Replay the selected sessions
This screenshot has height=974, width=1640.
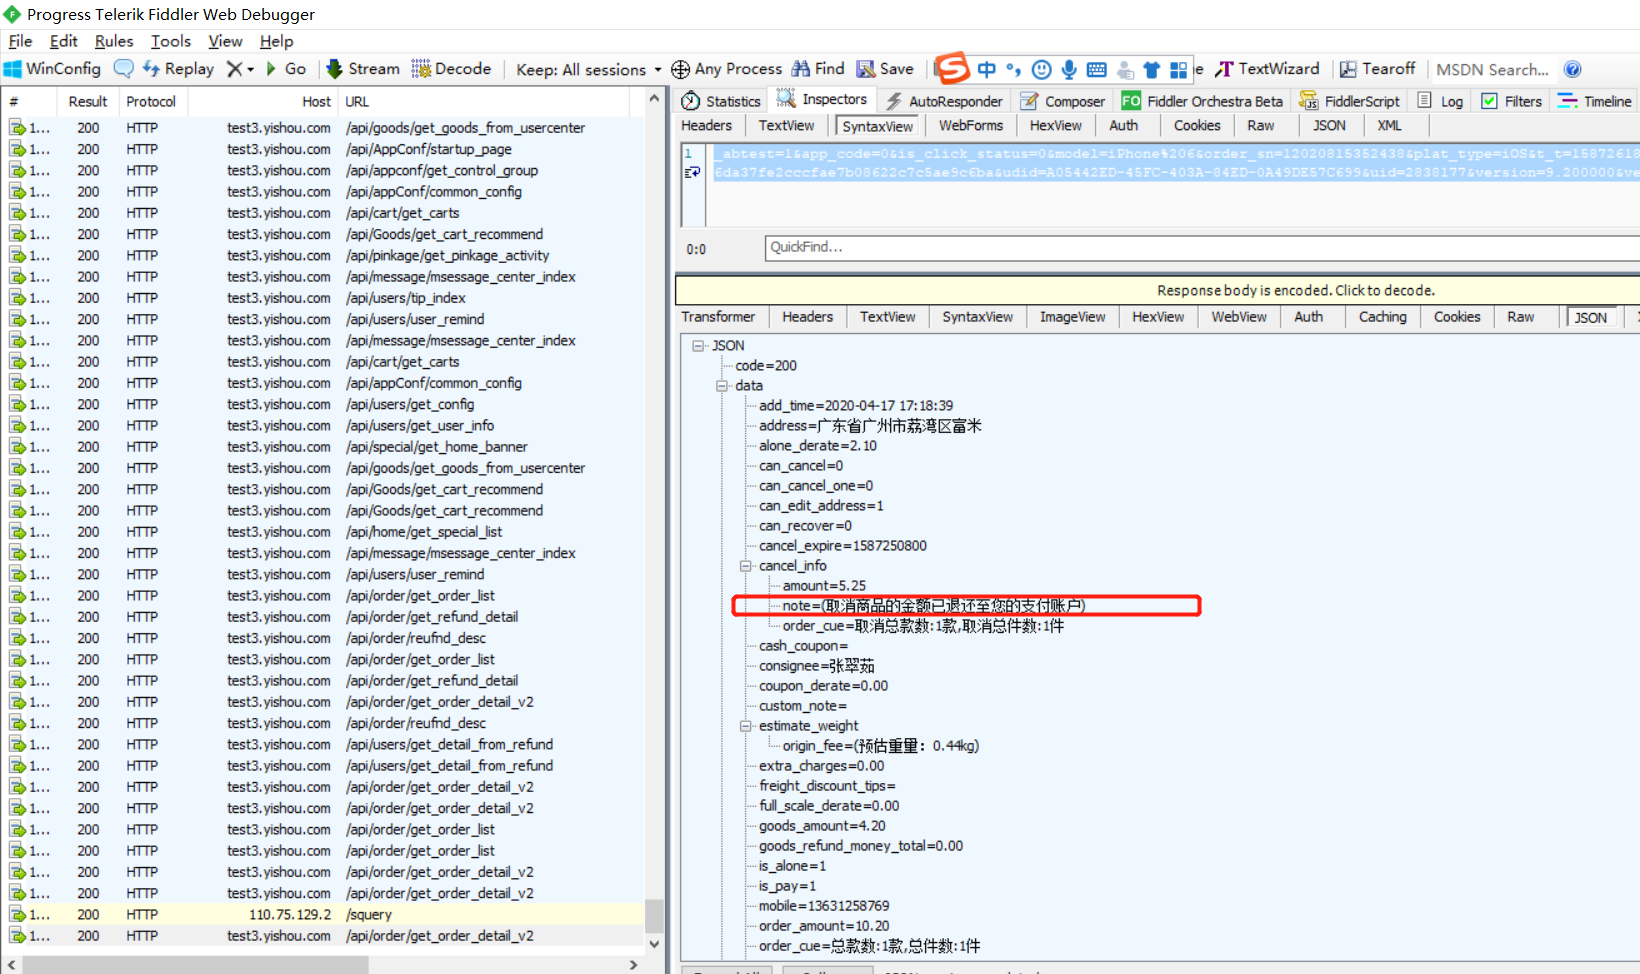tap(178, 69)
